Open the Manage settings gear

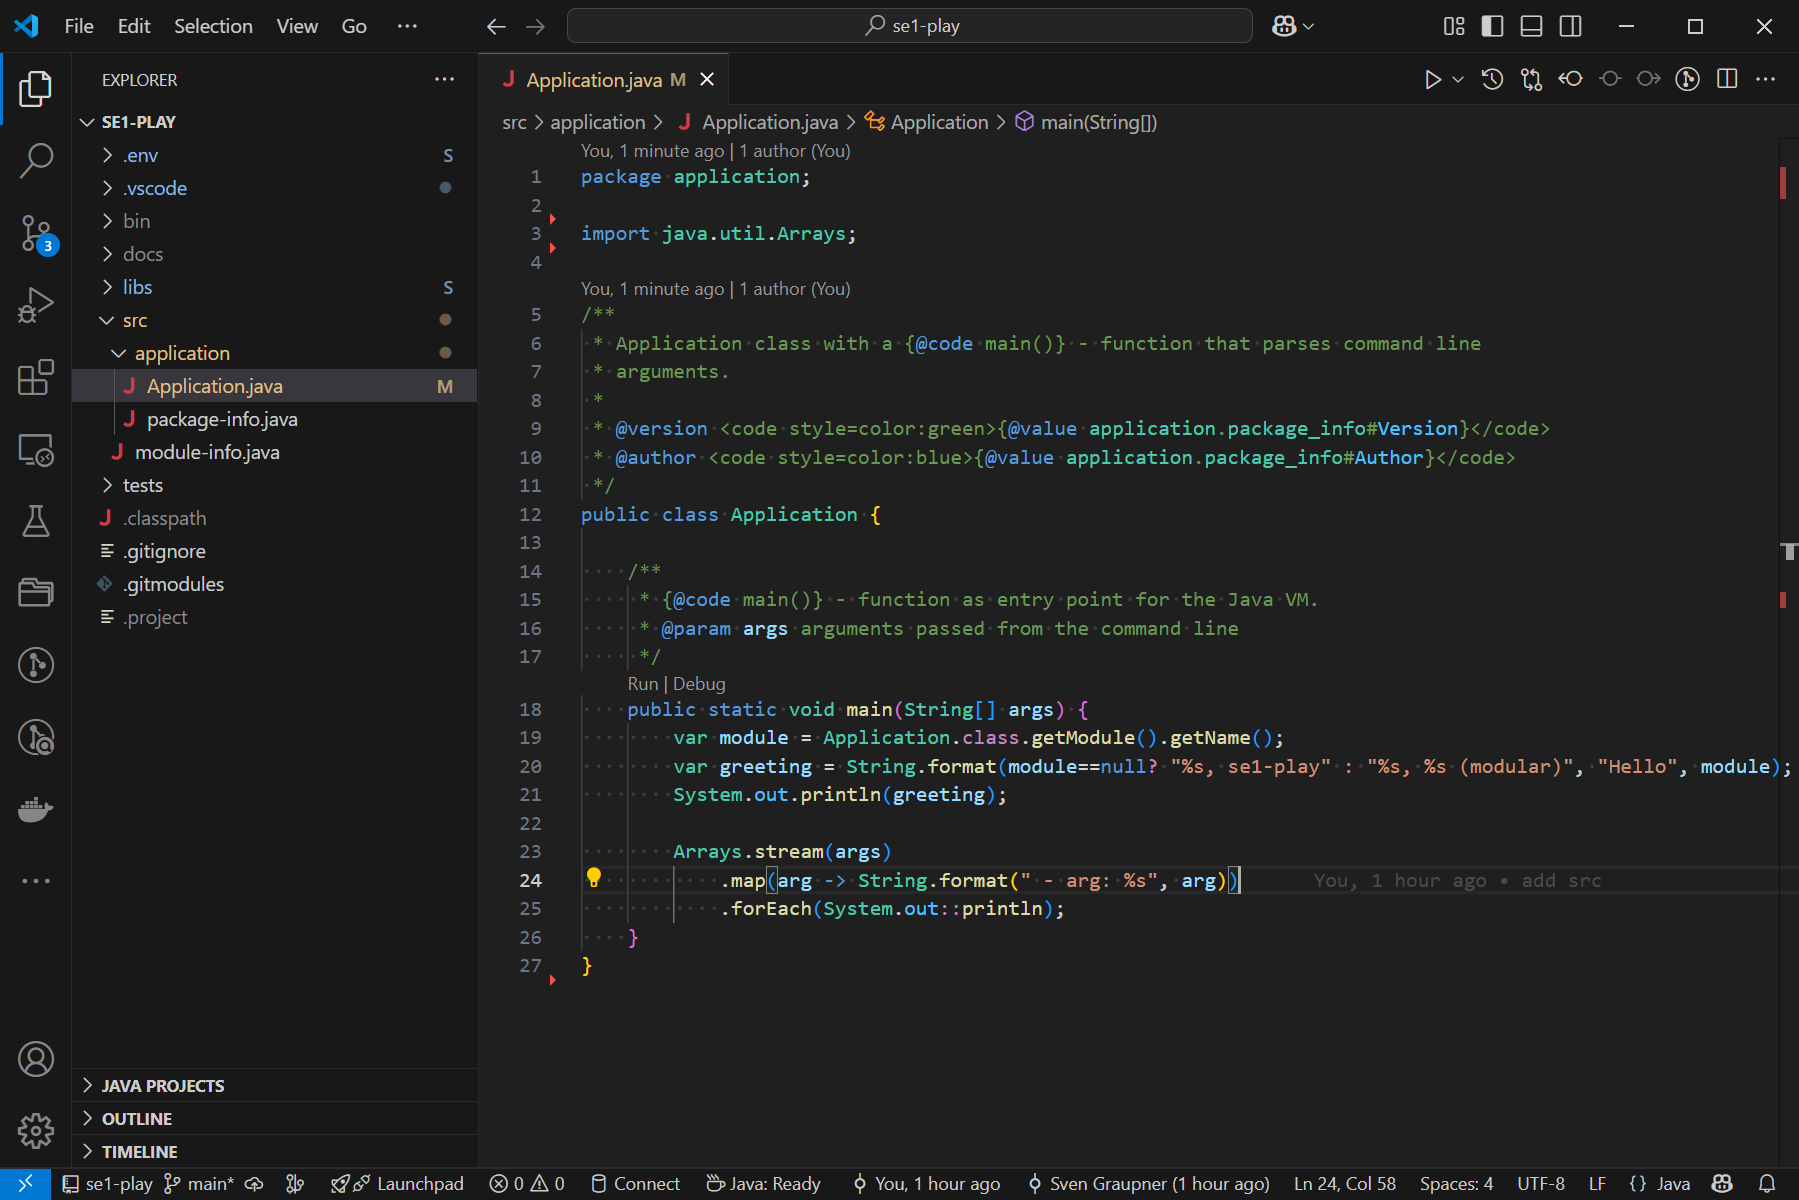click(x=36, y=1131)
